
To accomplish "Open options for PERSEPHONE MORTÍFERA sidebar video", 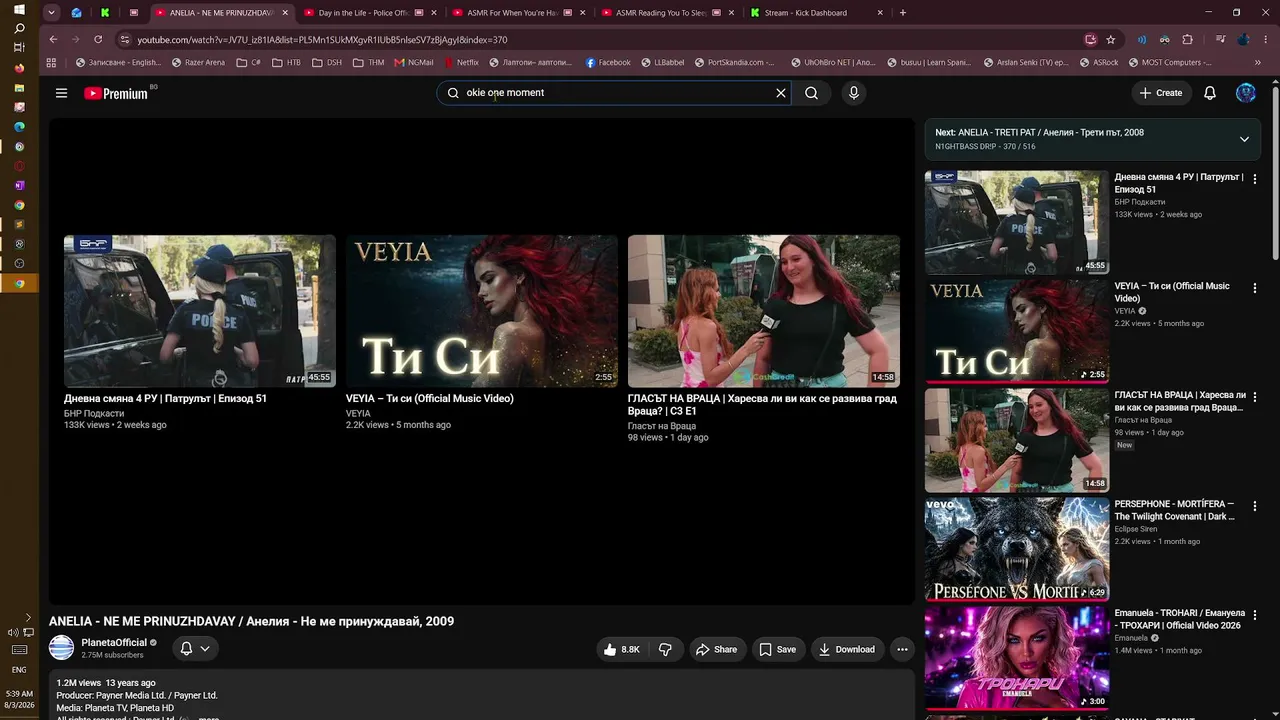I will [x=1255, y=506].
